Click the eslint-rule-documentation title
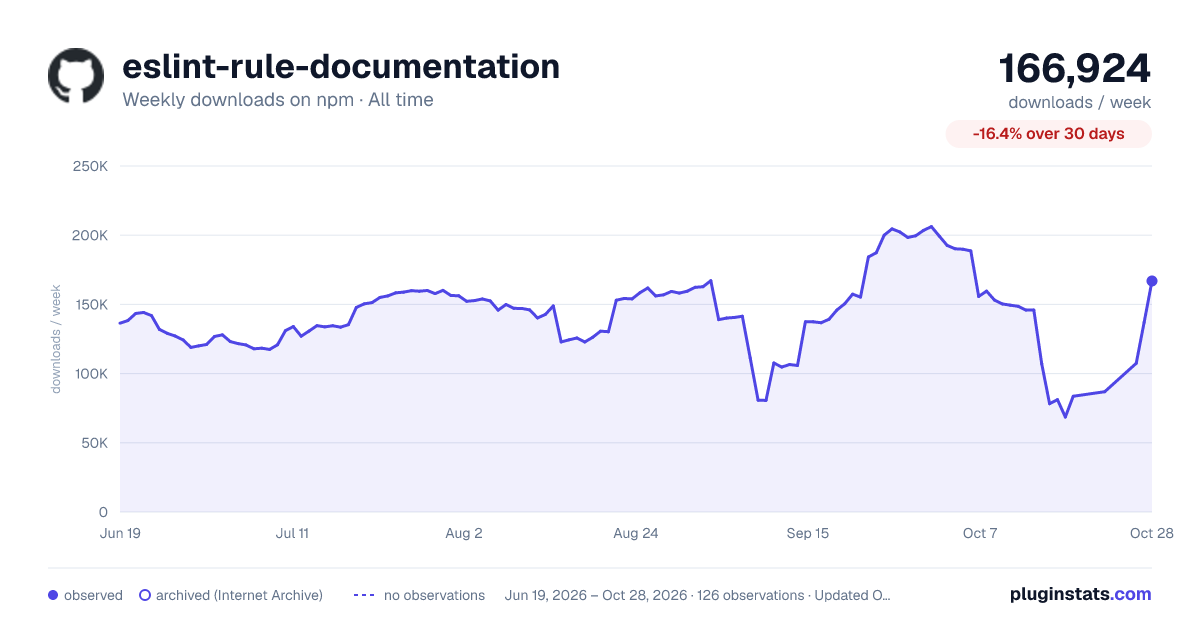This screenshot has height=630, width=1200. tap(341, 66)
